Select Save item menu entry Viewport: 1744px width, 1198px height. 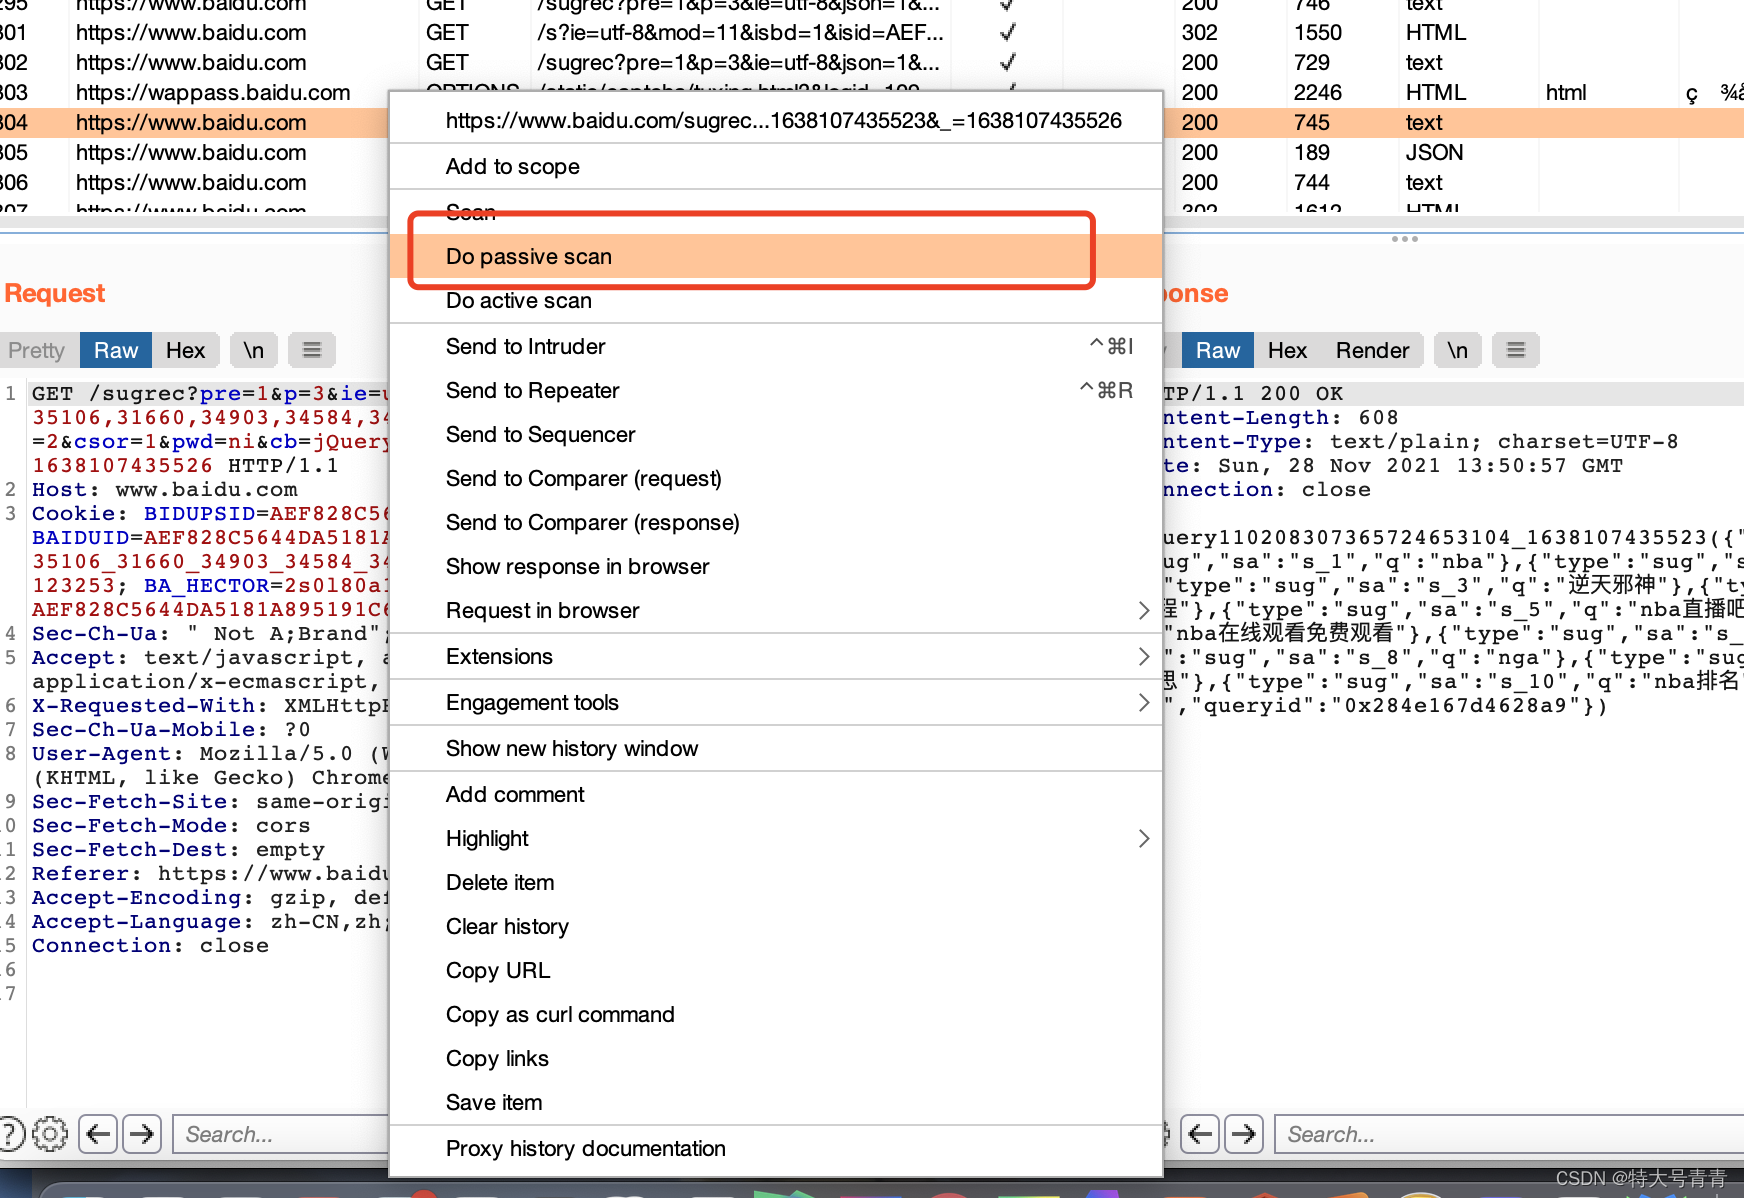tap(776, 1102)
